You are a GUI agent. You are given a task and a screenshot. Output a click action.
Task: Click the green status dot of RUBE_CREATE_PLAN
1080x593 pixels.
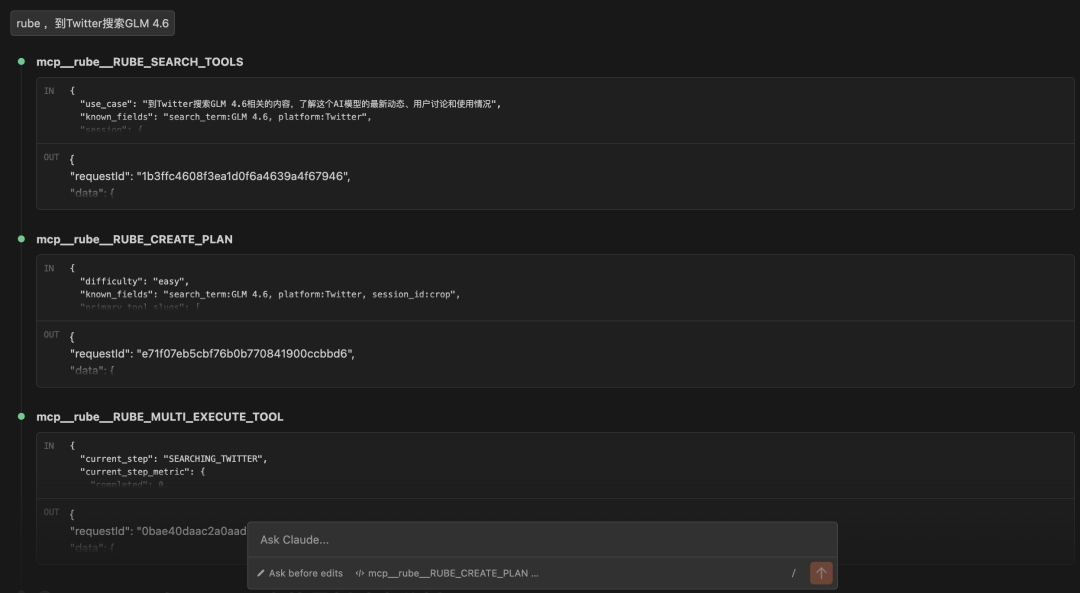click(x=21, y=239)
